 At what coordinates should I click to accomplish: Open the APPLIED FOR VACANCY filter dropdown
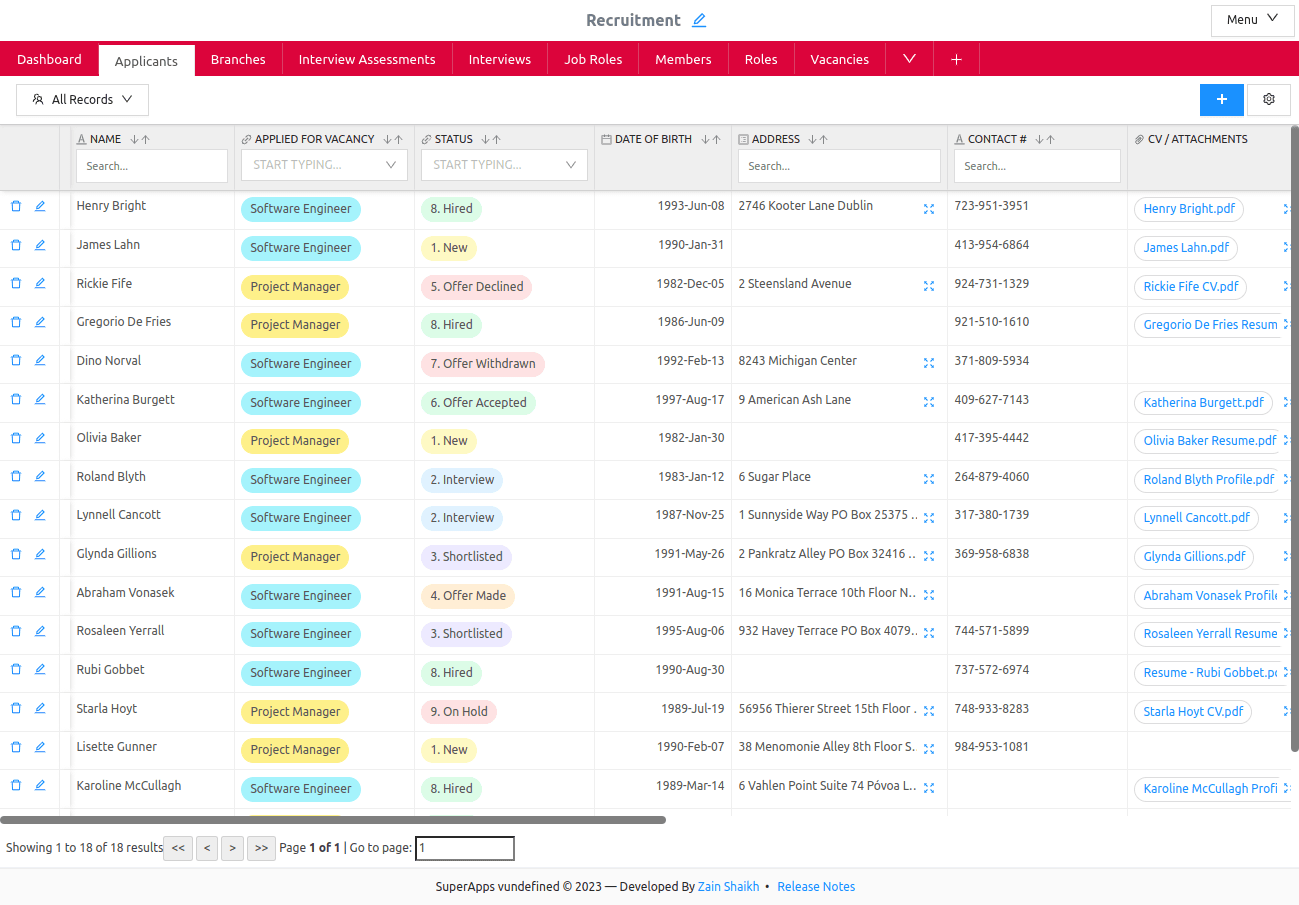tap(323, 165)
